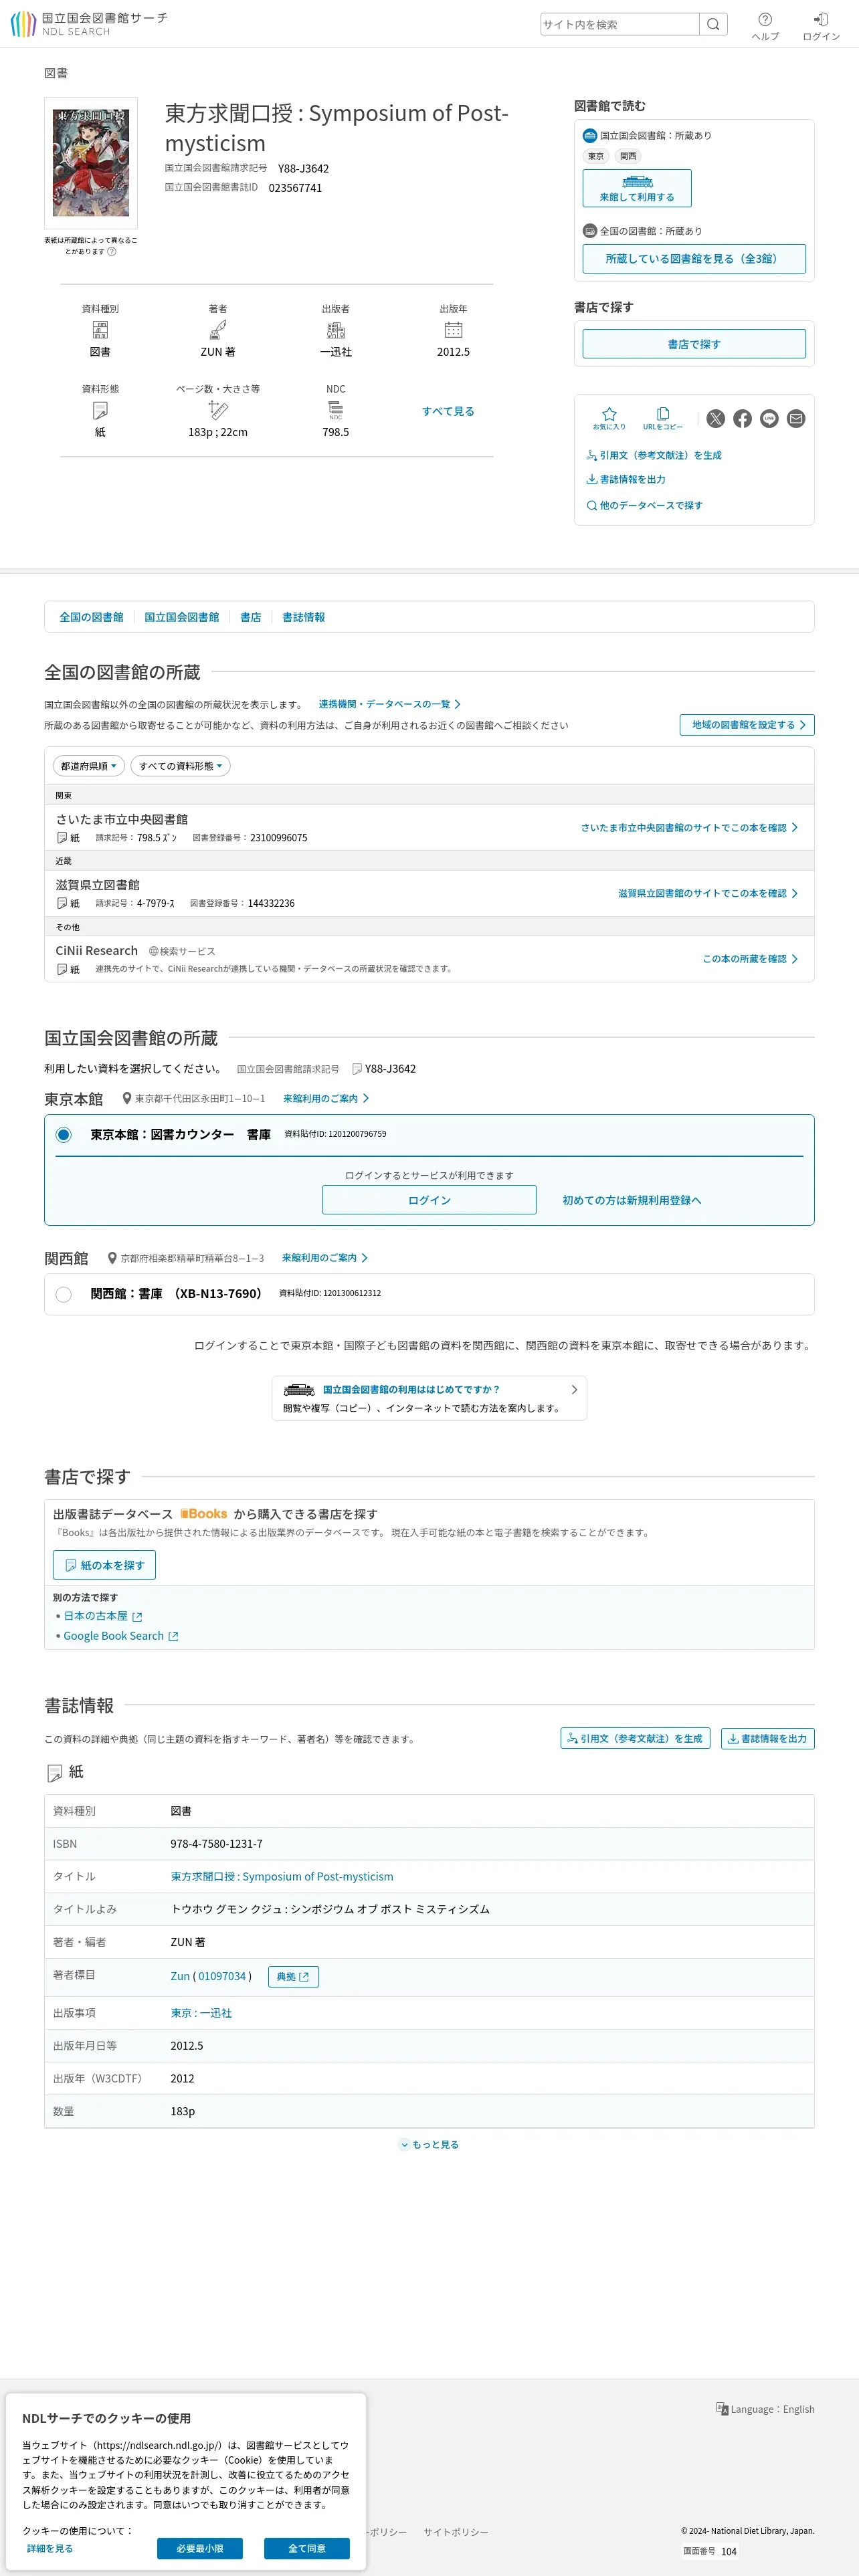Image resolution: width=859 pixels, height=2576 pixels.
Task: Open the 都道府県順 sorting dropdown
Action: coord(89,766)
